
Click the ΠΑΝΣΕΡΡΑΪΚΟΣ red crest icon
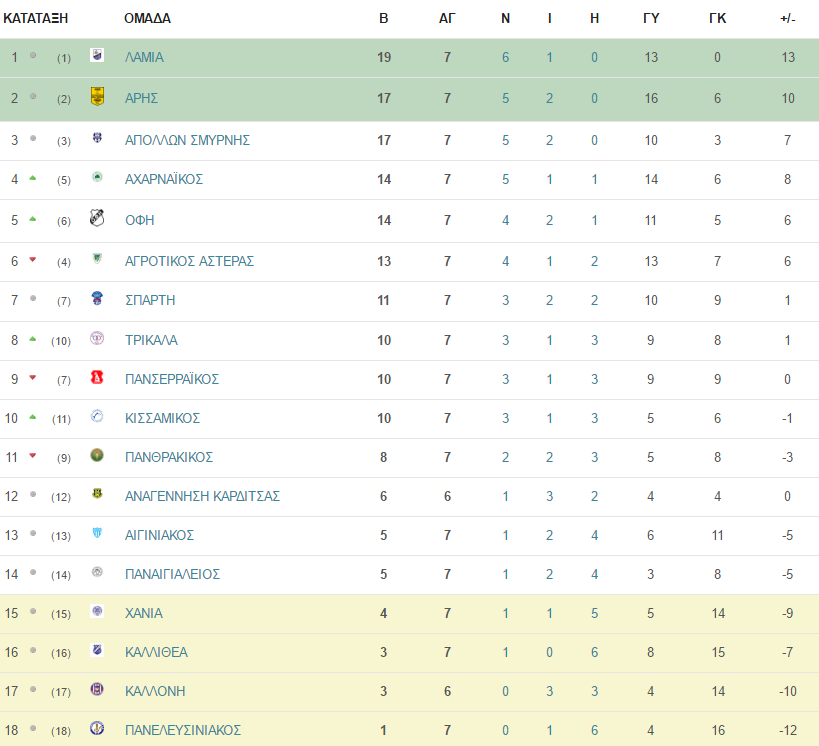coord(97,377)
